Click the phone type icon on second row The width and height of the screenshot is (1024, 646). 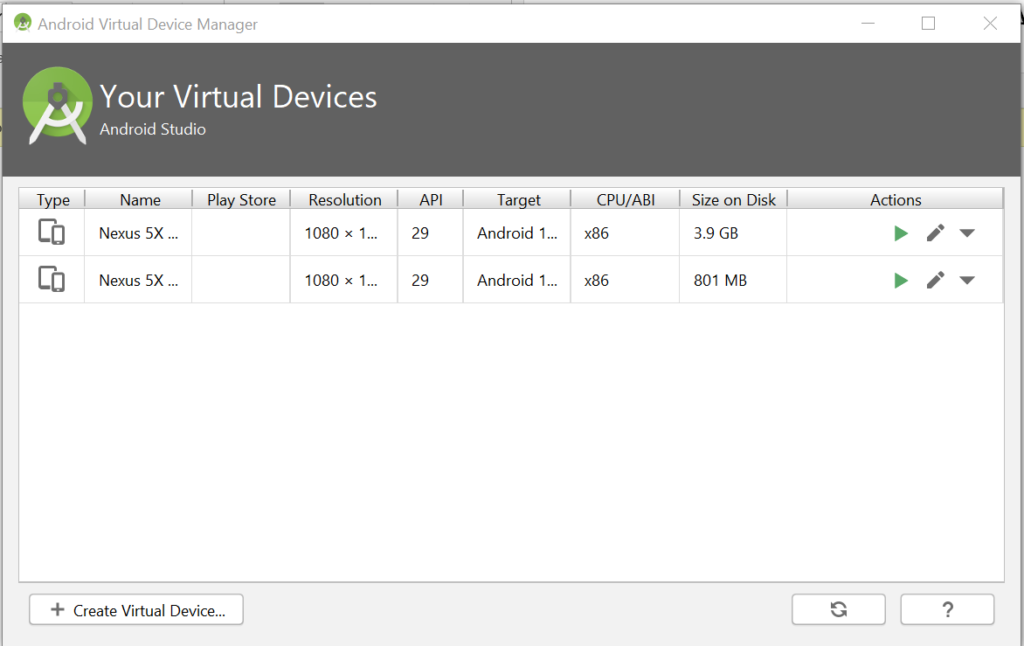coord(51,280)
